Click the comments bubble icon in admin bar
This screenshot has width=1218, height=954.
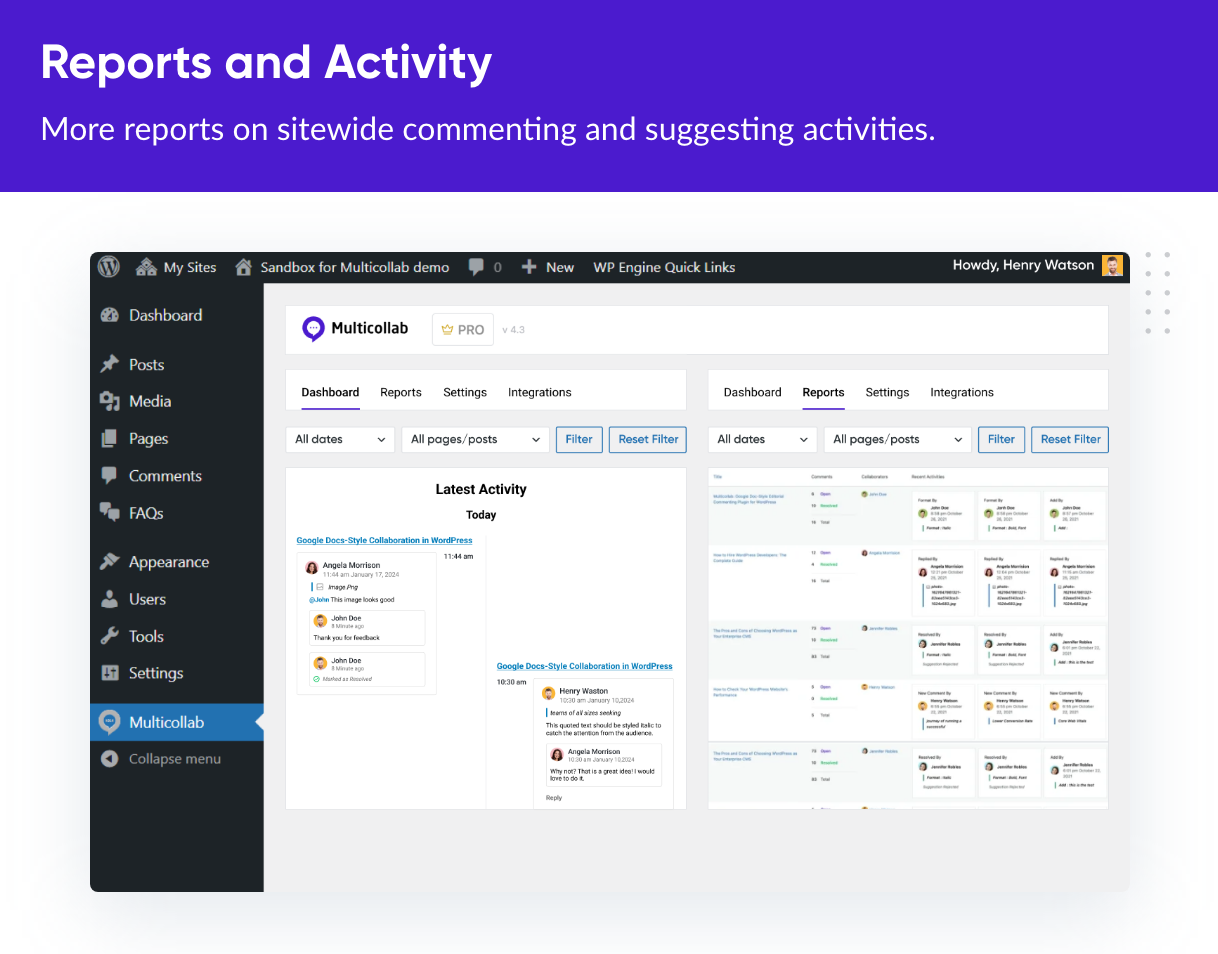pyautogui.click(x=477, y=267)
